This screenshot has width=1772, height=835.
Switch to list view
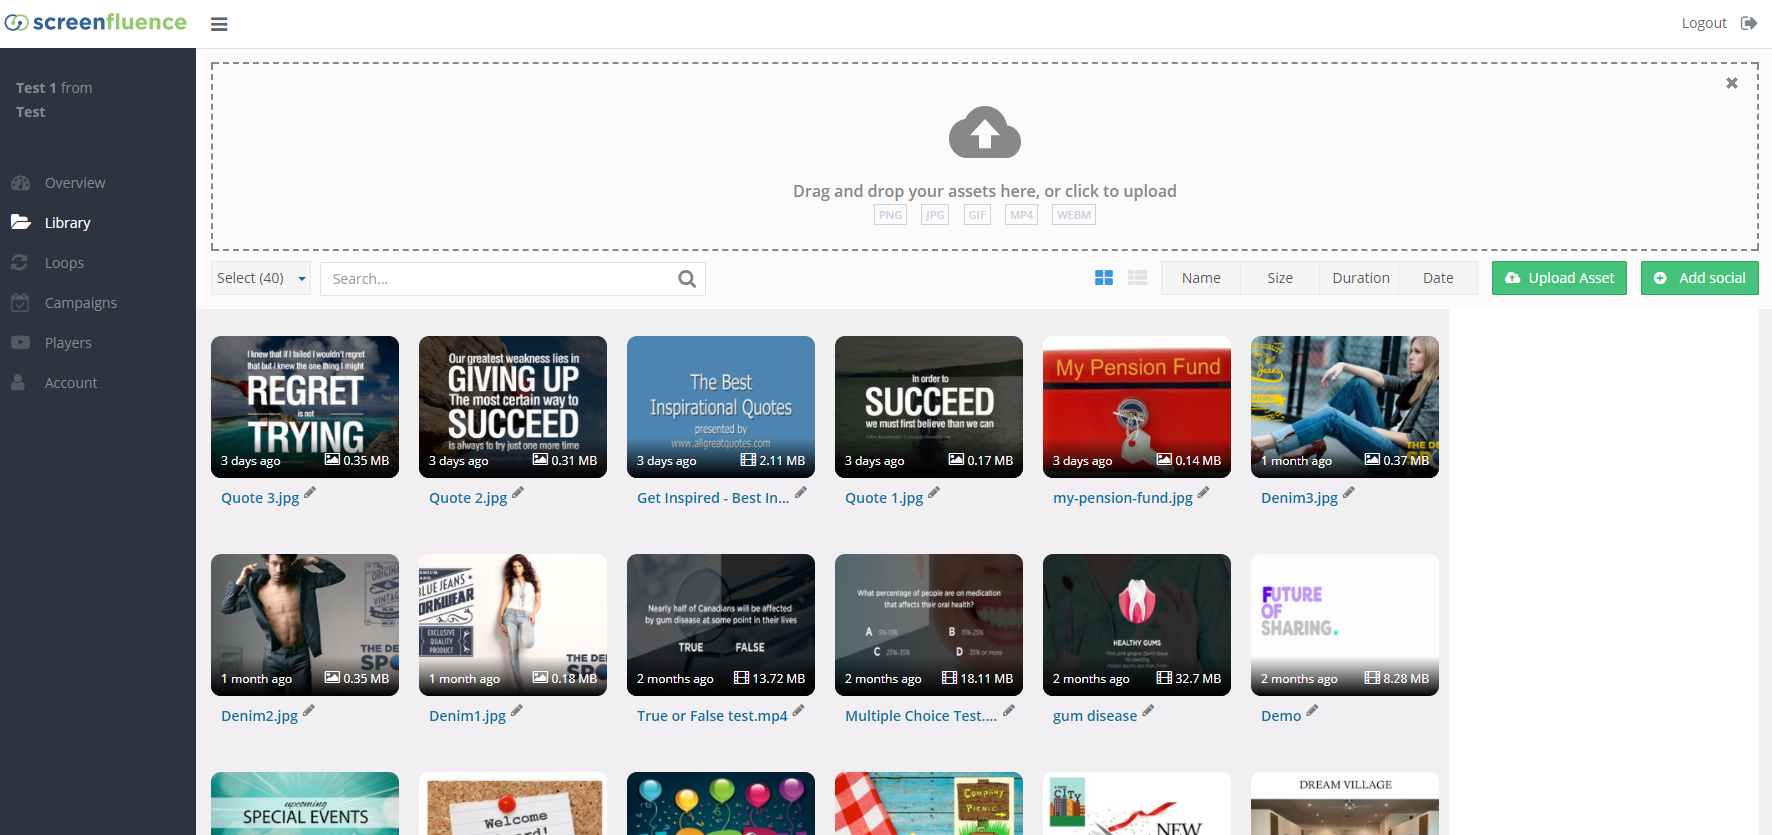pos(1138,278)
